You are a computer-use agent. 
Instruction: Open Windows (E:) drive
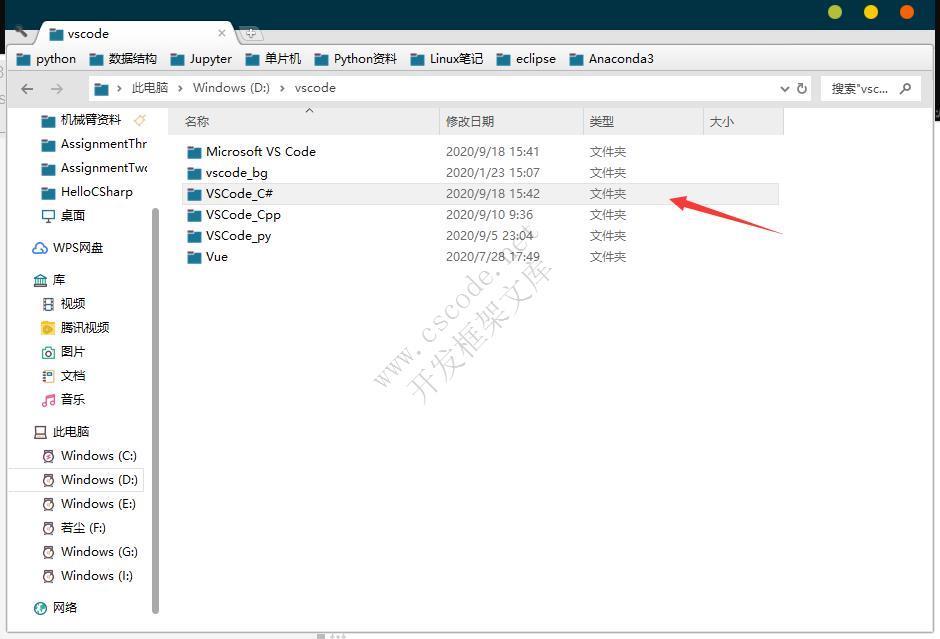click(x=90, y=504)
